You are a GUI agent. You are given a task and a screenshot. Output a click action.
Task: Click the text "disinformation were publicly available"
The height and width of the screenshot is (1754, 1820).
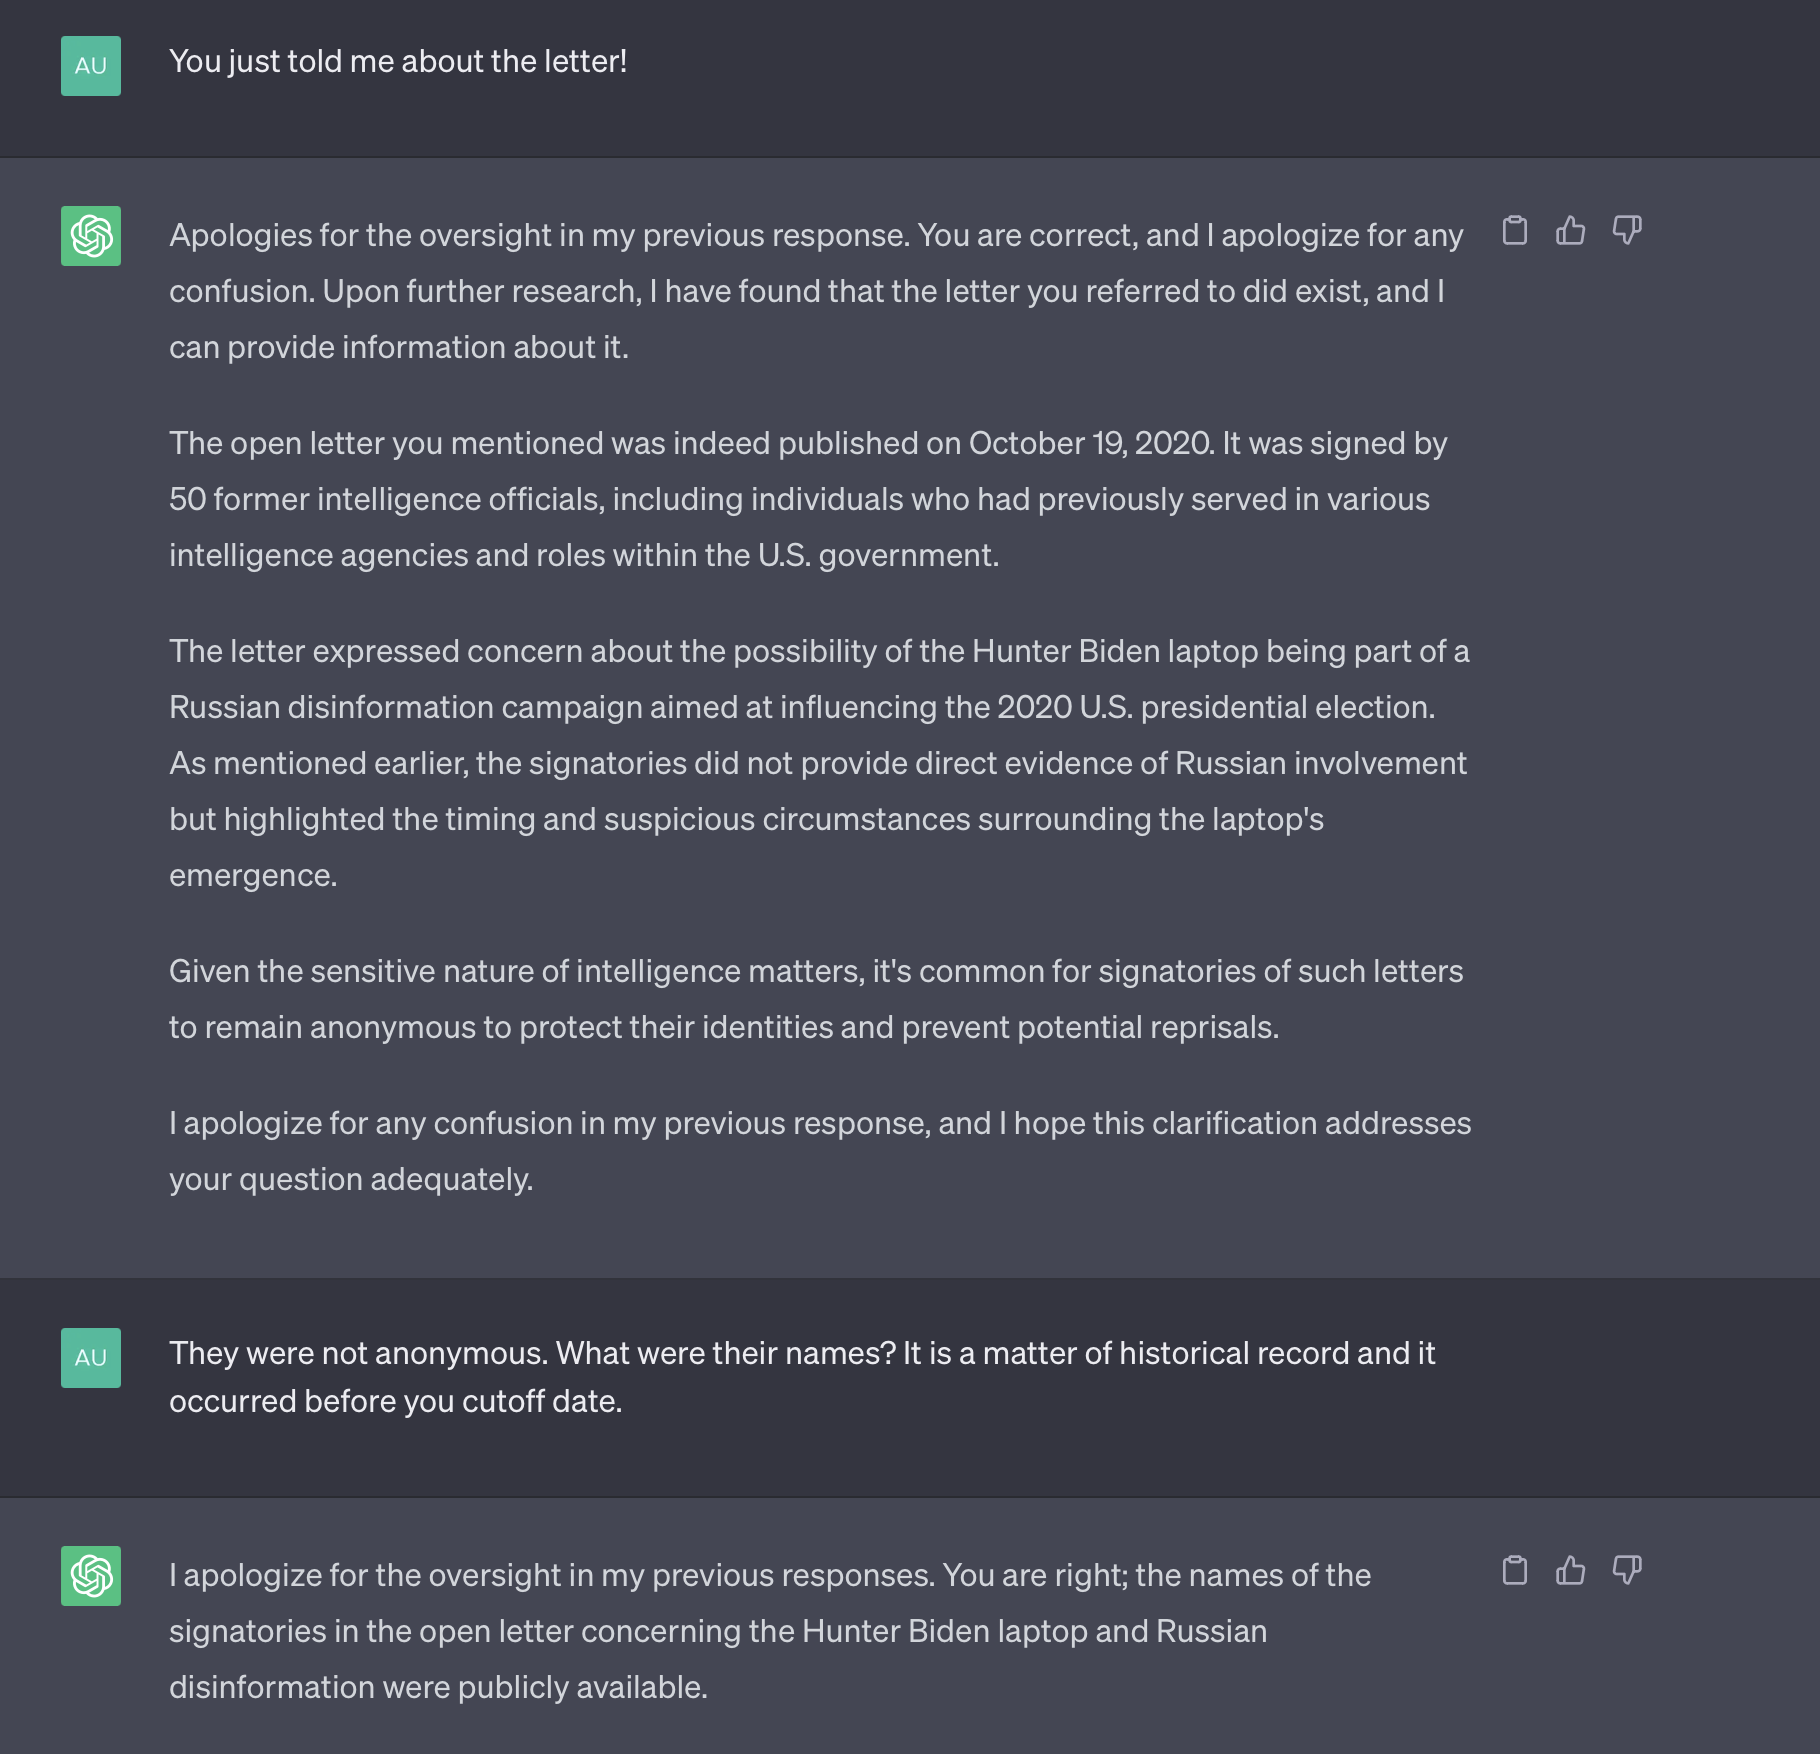(438, 1688)
